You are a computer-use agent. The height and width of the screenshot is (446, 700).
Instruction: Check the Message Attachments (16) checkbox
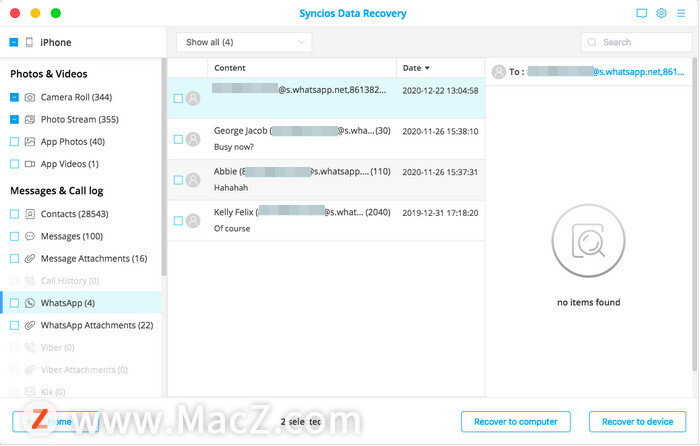[x=14, y=258]
